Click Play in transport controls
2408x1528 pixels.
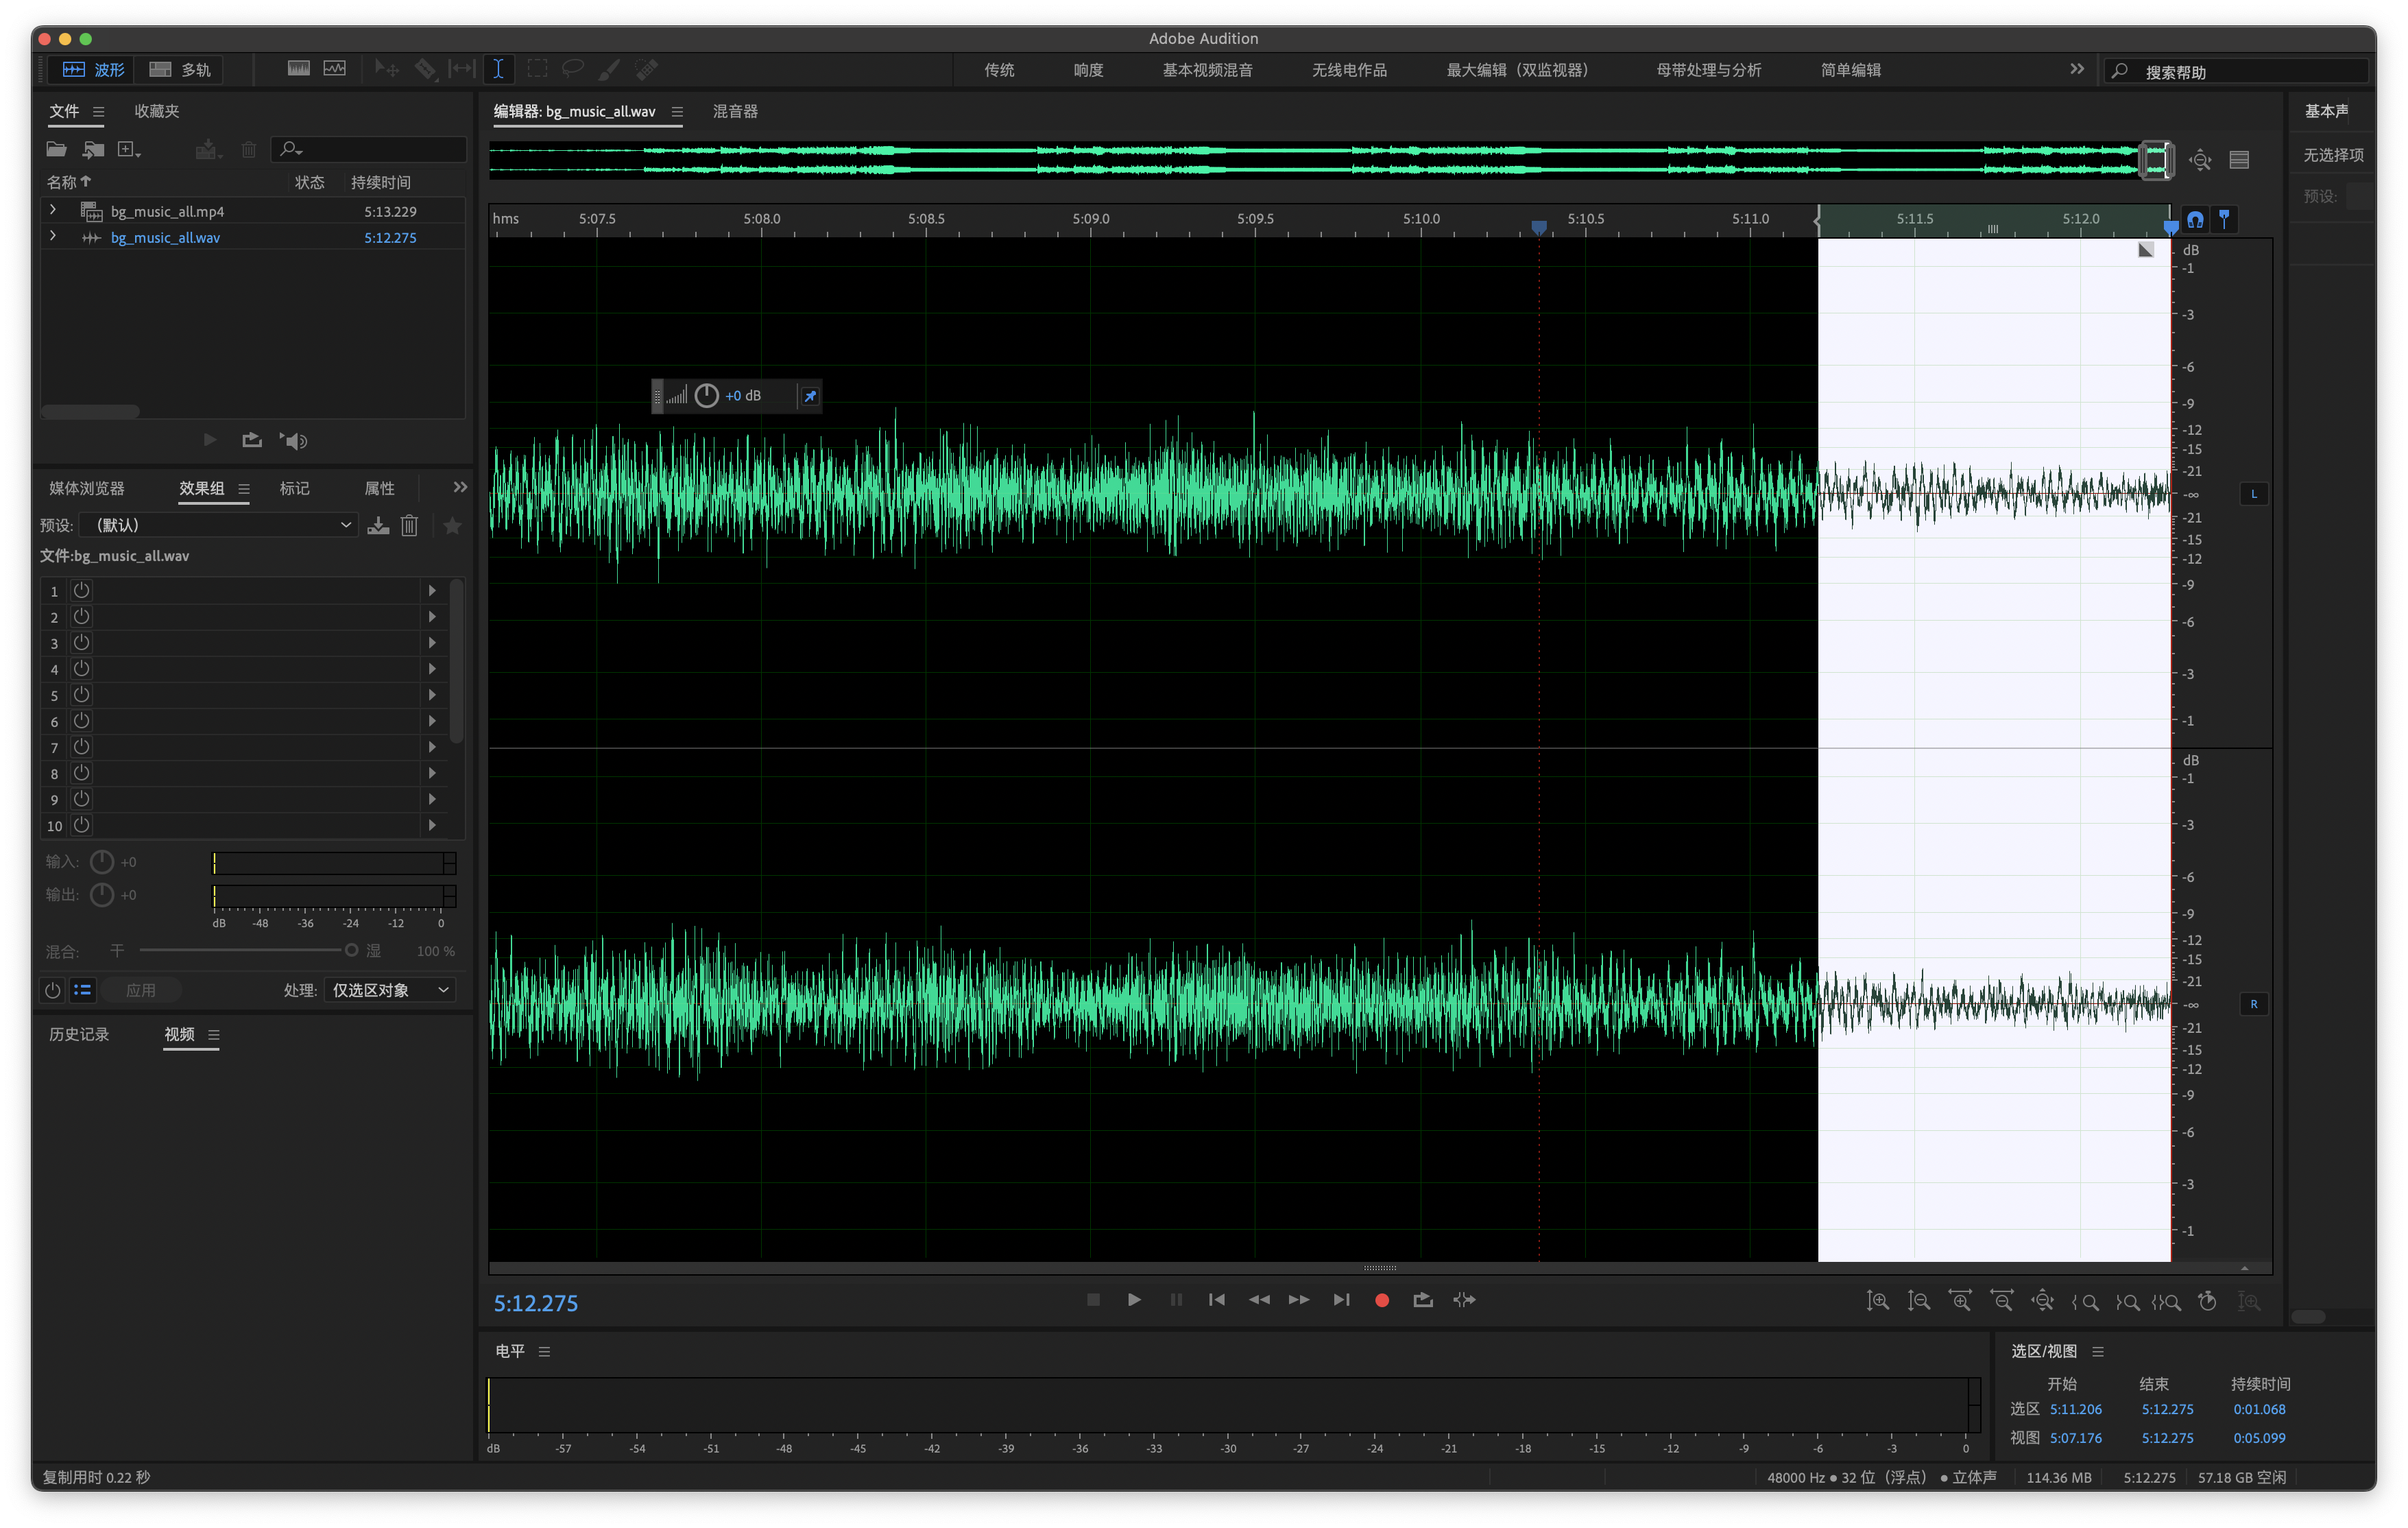(x=1134, y=1300)
